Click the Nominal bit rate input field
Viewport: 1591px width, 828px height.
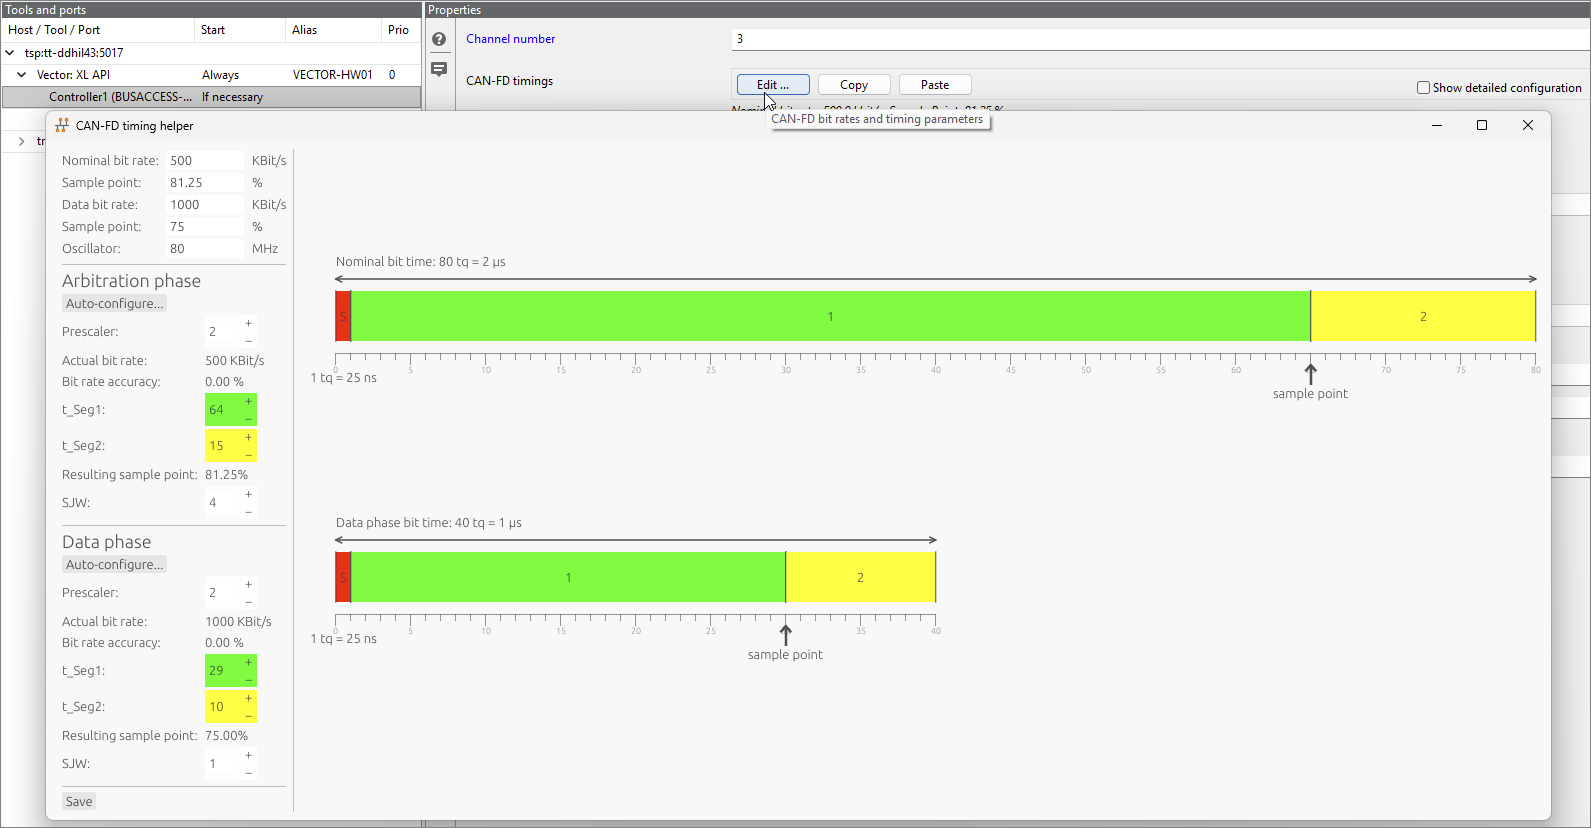204,161
